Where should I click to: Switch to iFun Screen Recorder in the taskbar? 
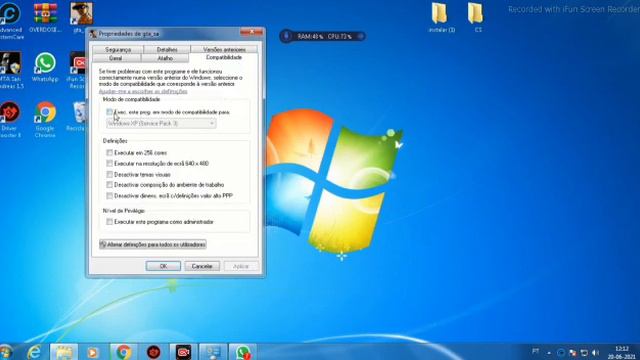coord(183,352)
